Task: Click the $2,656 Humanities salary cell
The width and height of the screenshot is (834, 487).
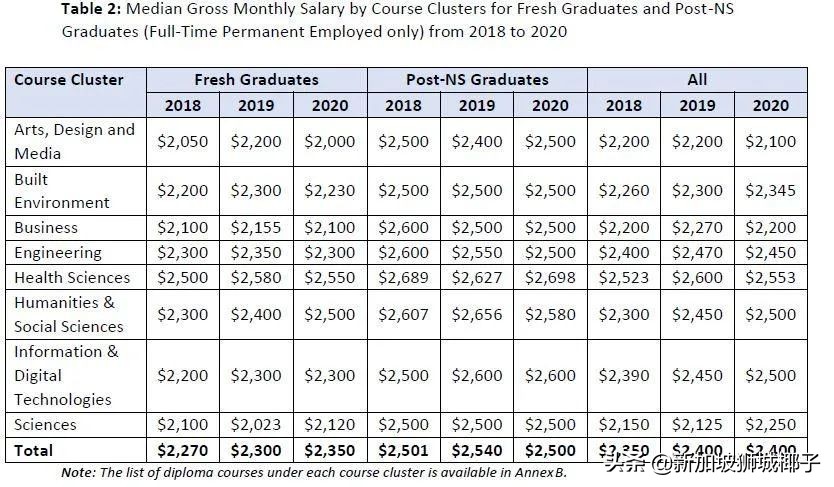Action: pos(477,314)
